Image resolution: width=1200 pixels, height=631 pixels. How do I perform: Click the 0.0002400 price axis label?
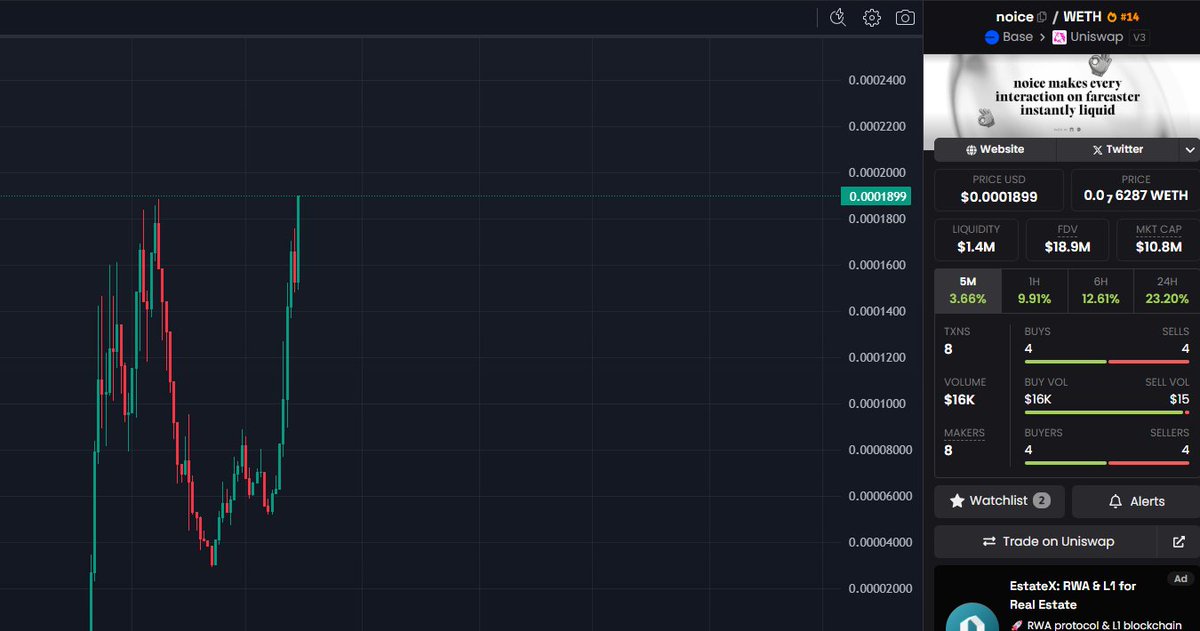877,80
